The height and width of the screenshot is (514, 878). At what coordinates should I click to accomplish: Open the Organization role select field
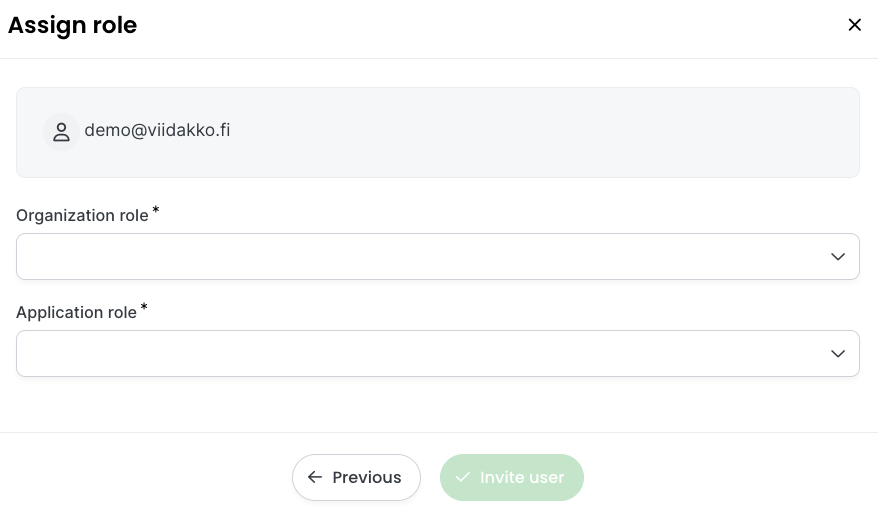click(x=438, y=256)
